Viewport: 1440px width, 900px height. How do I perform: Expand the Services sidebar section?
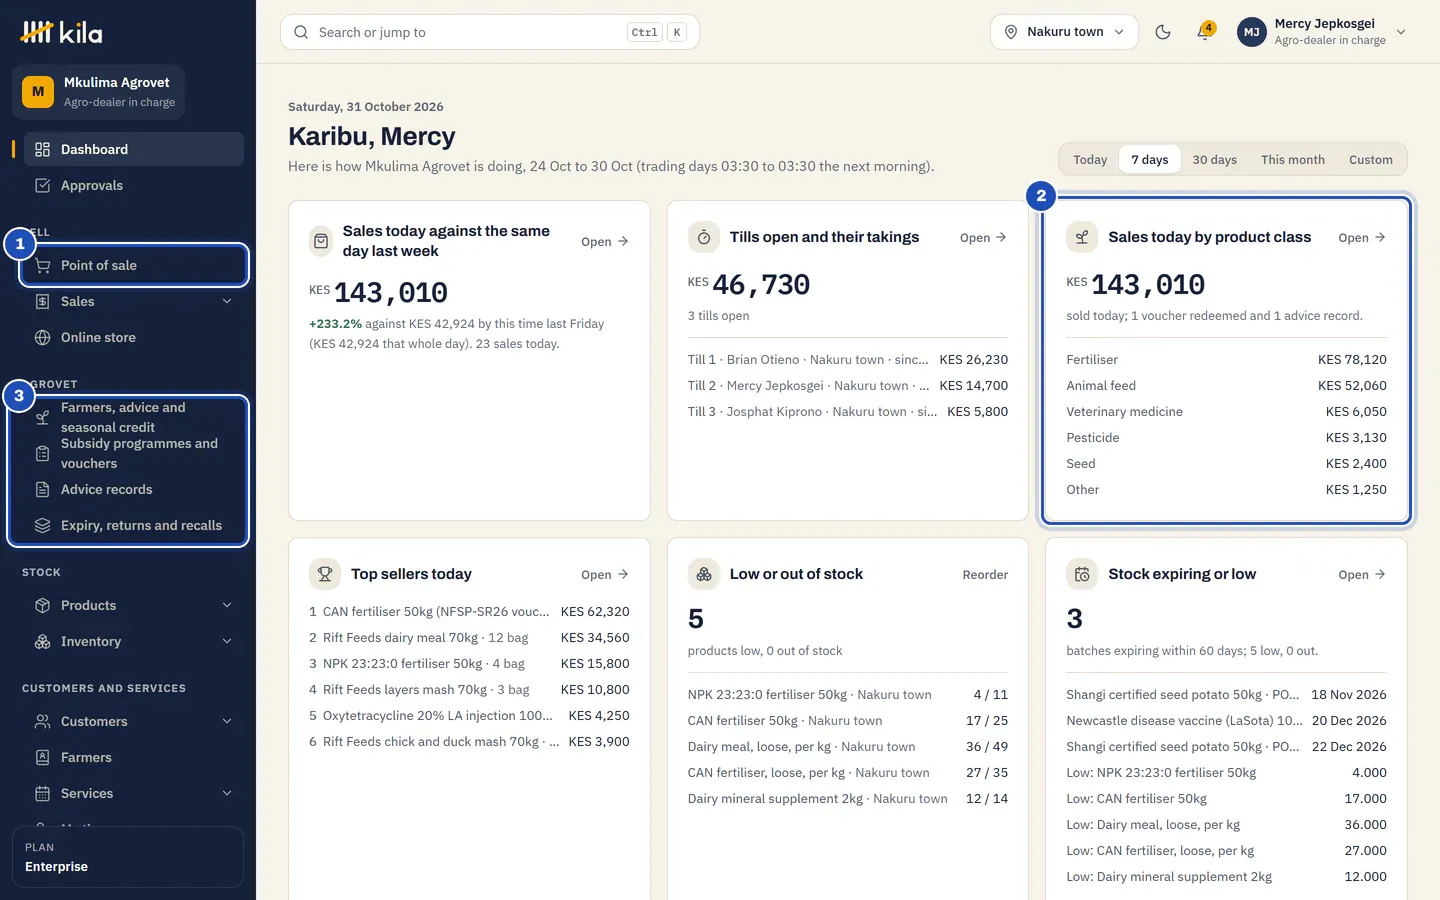tap(134, 793)
